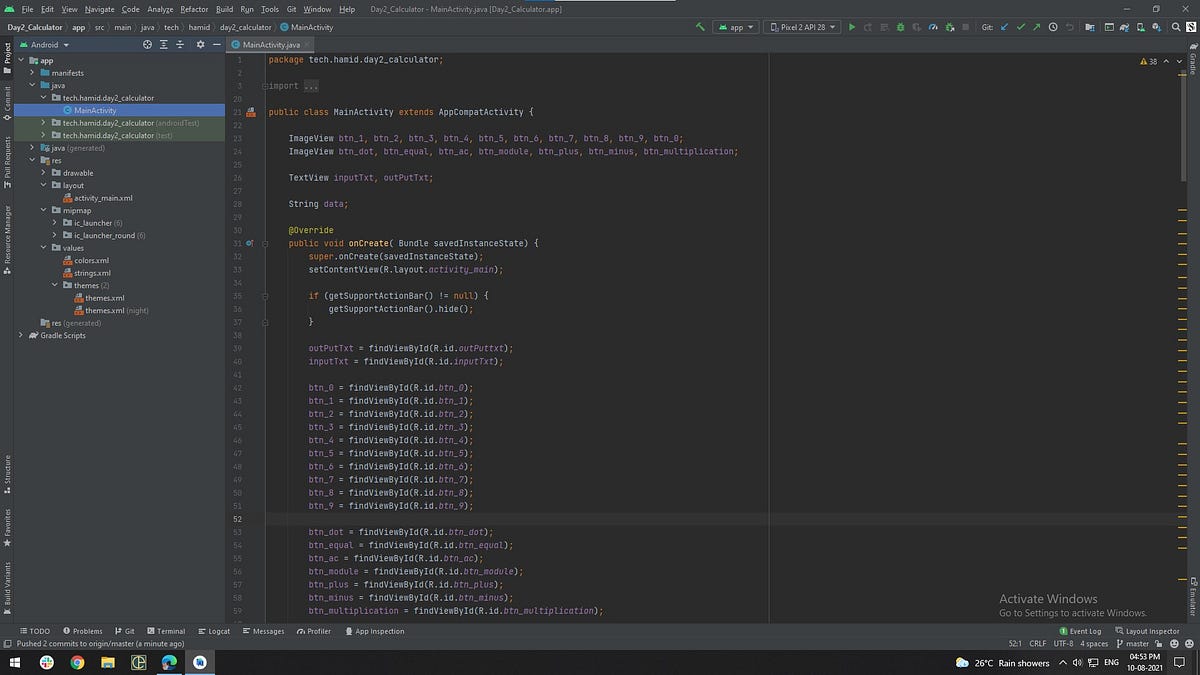The image size is (1200, 675).
Task: Click the Git update project arrow
Action: (1004, 27)
